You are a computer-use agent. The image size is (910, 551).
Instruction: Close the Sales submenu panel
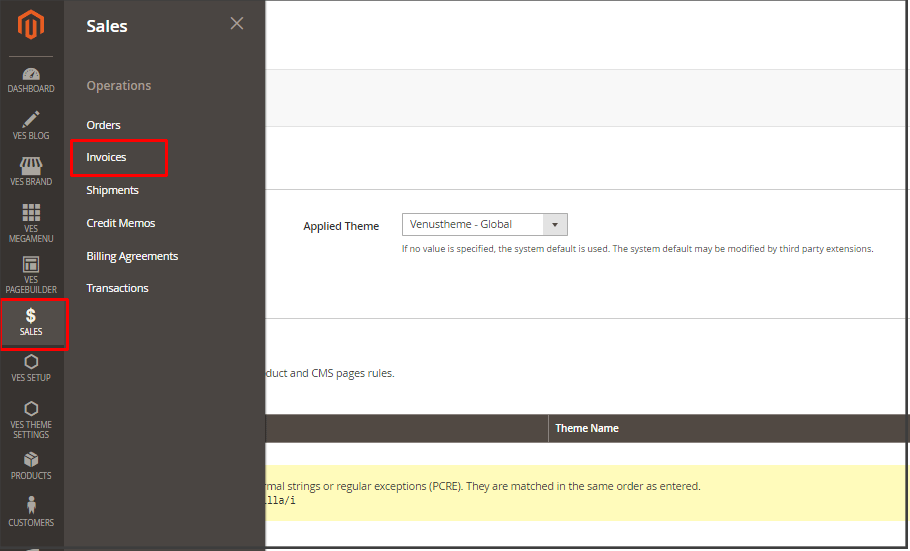point(237,24)
